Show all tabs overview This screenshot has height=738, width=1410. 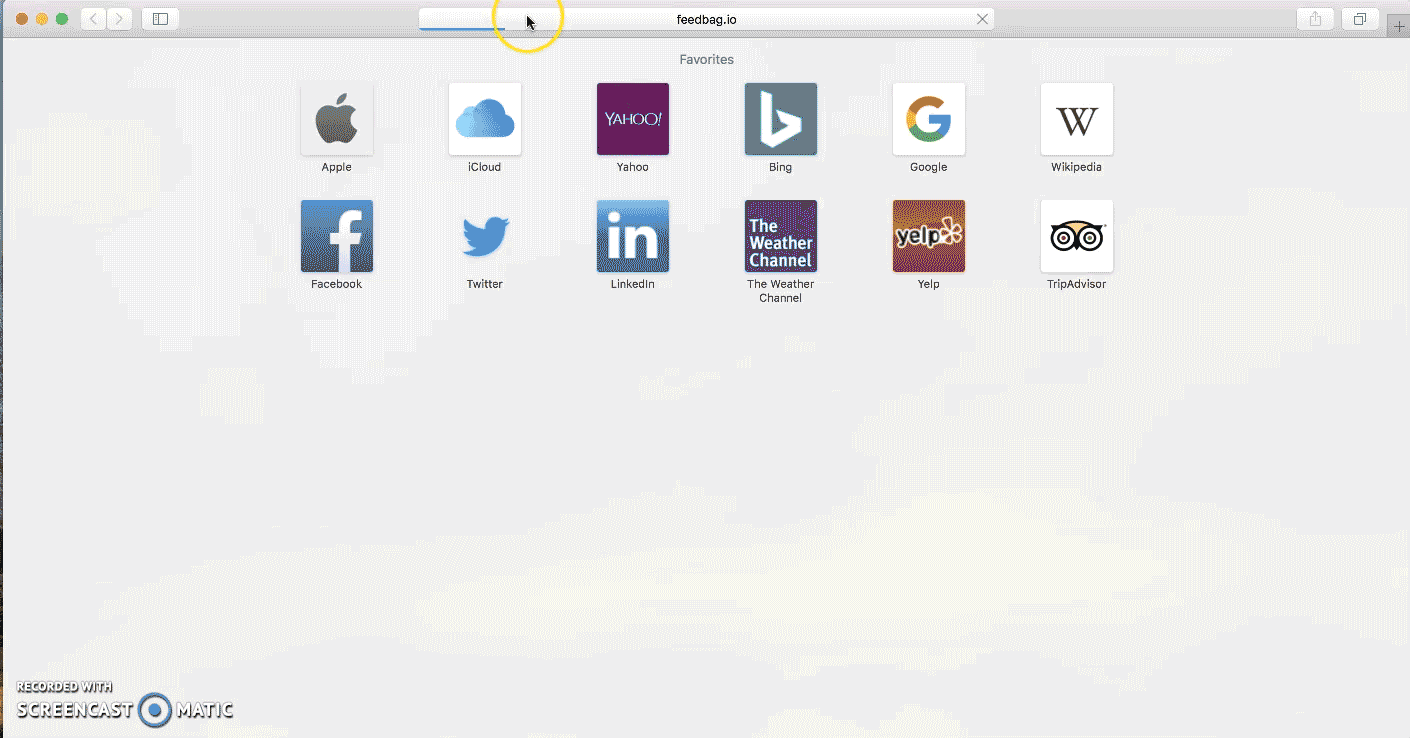pyautogui.click(x=1360, y=19)
